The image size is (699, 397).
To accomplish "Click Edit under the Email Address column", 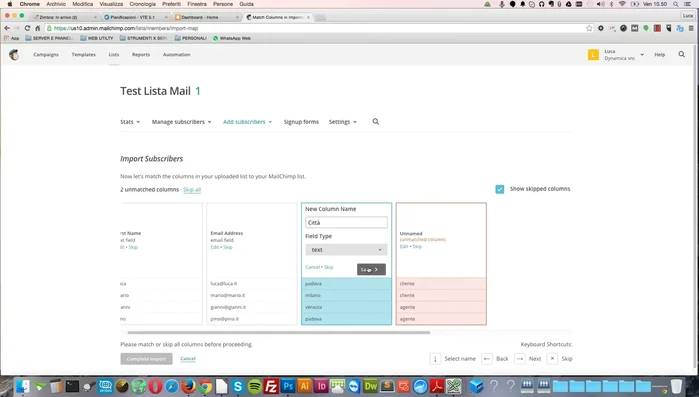I will (214, 247).
